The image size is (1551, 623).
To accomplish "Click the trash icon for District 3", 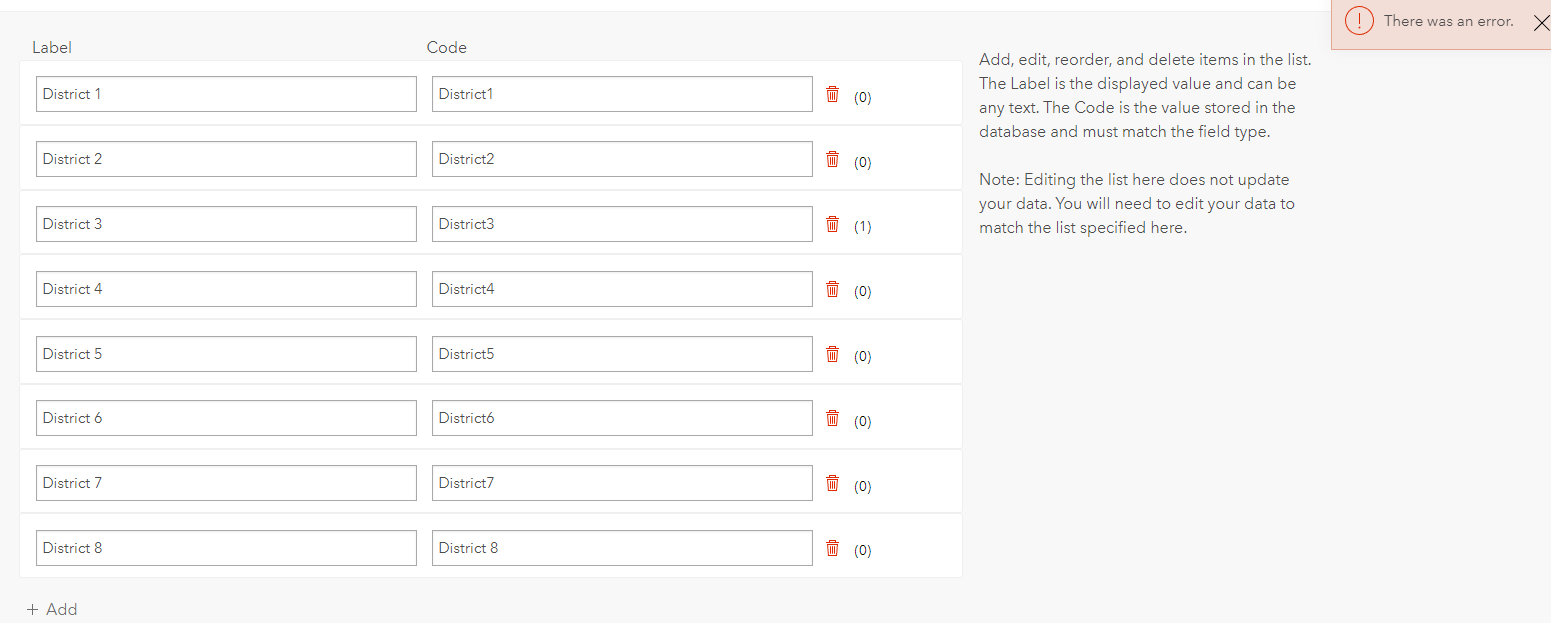I will 832,224.
